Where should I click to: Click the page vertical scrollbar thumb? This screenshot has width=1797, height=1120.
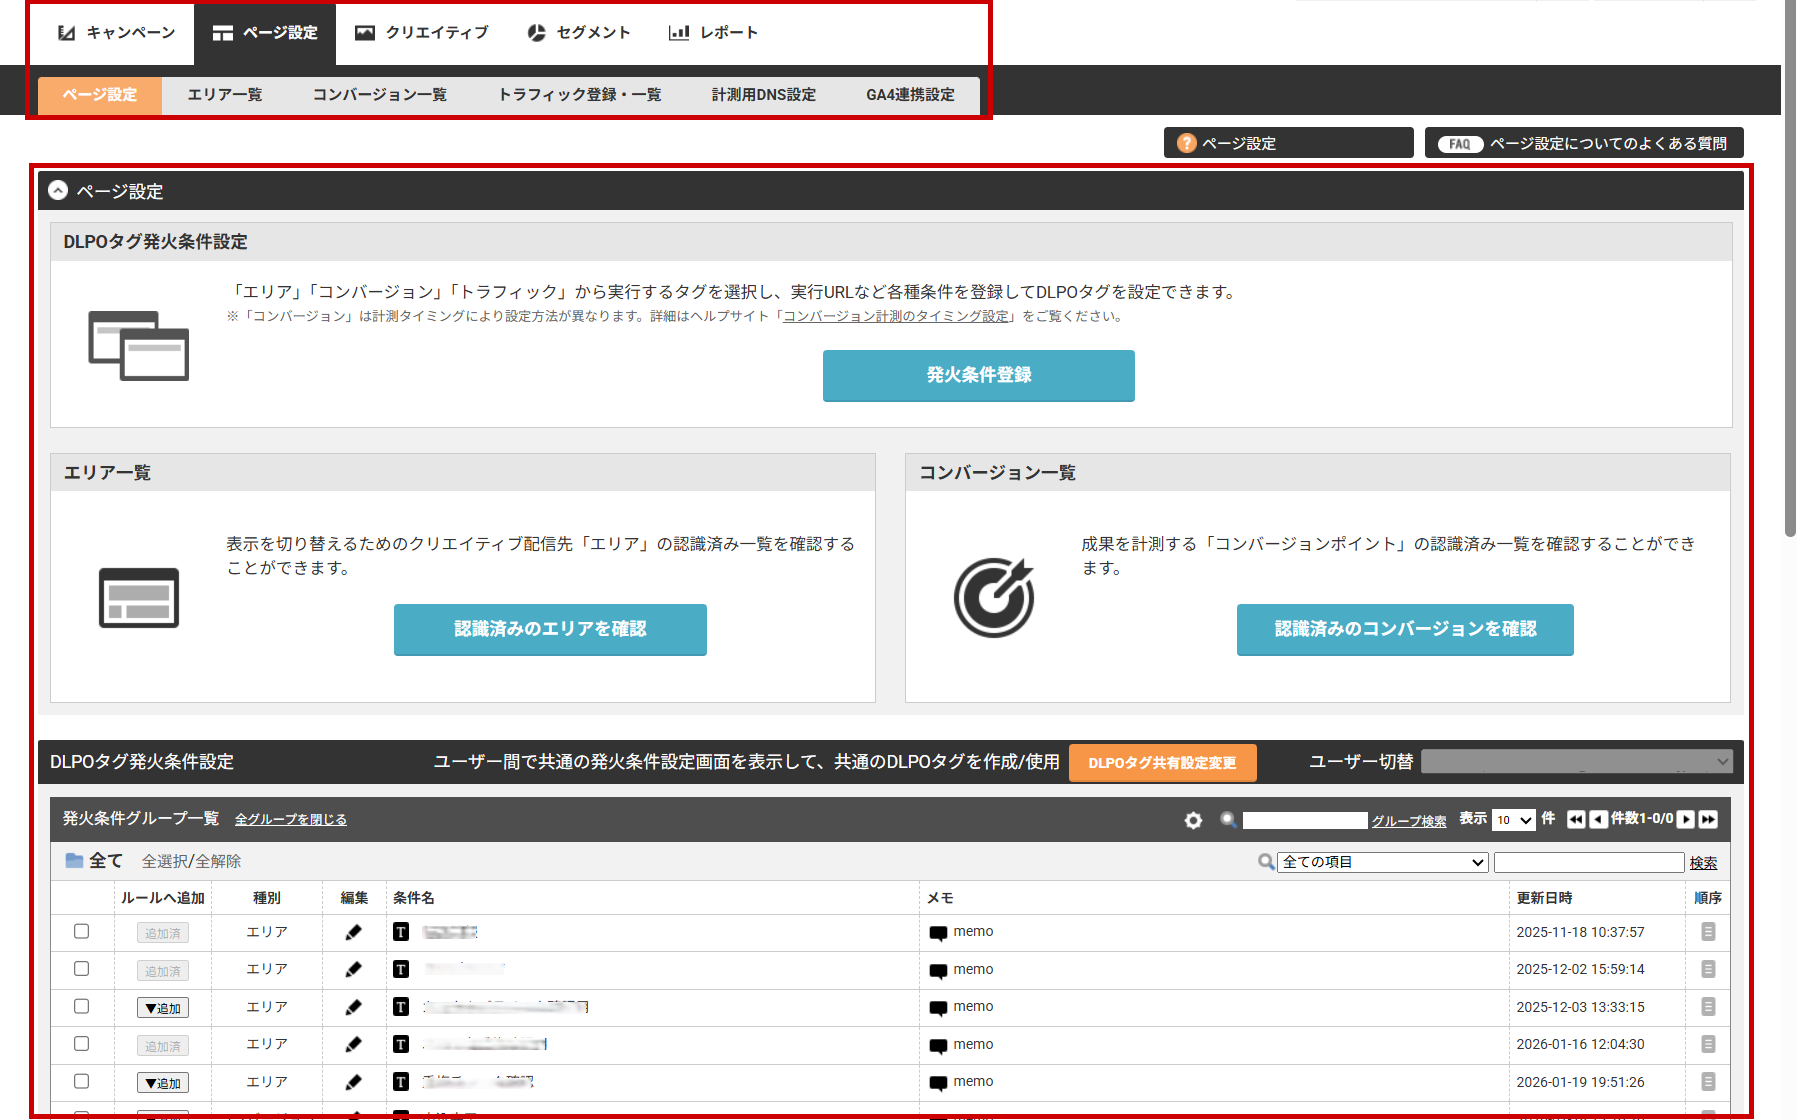(x=1790, y=268)
